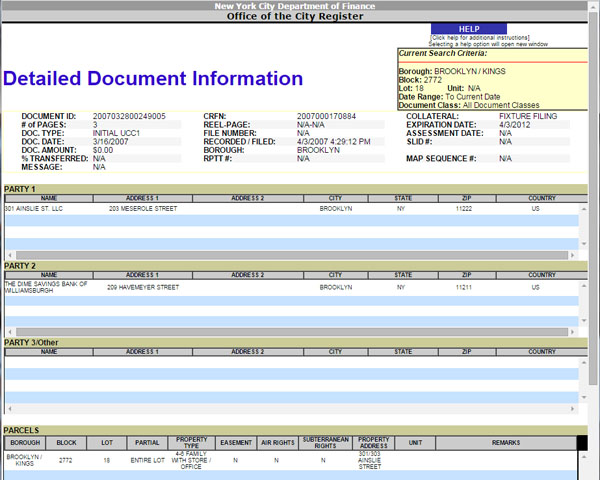This screenshot has width=600, height=480.
Task: Click the BLOCK column header in Parcels
Action: tap(65, 442)
